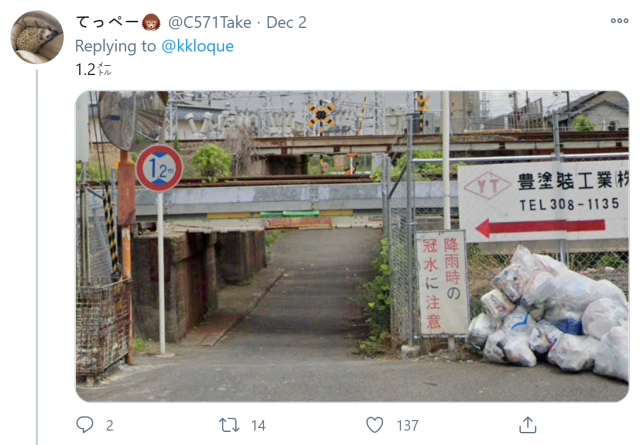Screen dimensions: 640x445
Task: Open the @kkloque mention link
Action: tap(198, 46)
